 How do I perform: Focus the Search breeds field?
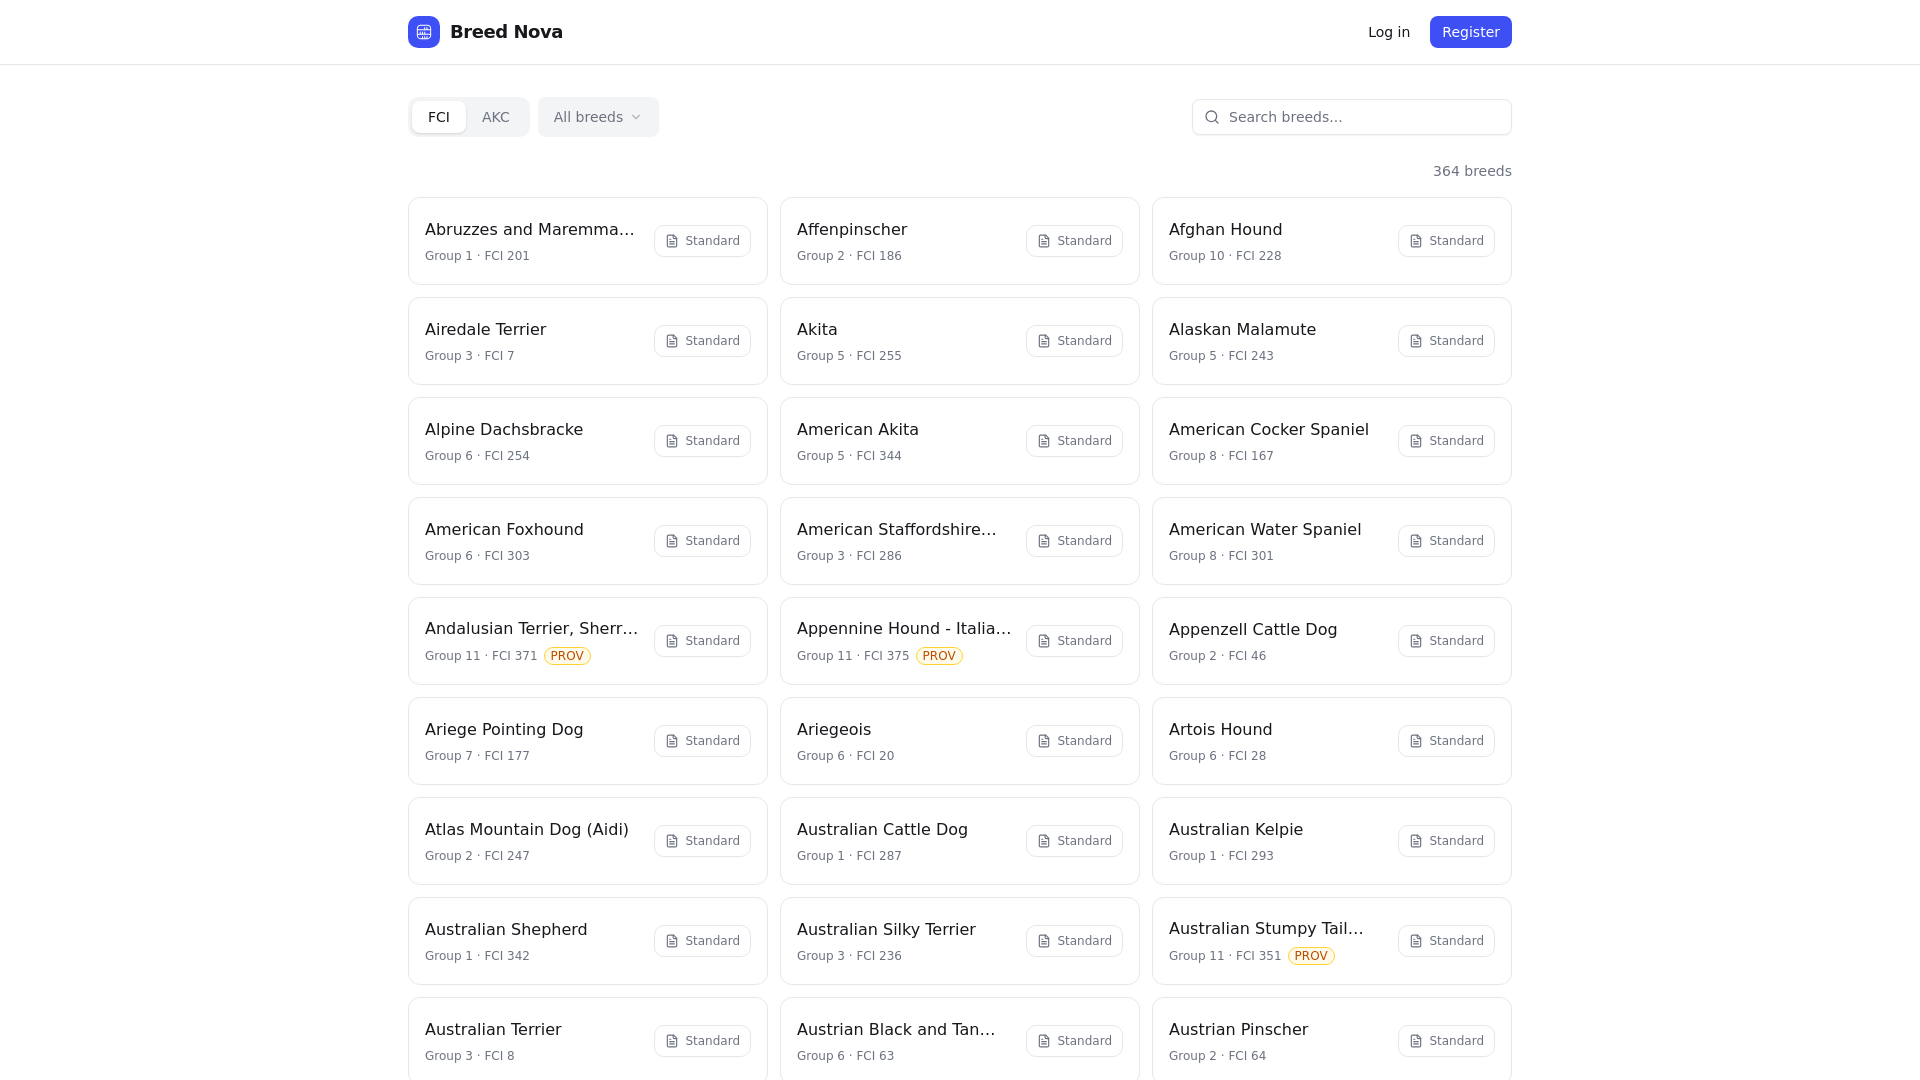pyautogui.click(x=1360, y=117)
